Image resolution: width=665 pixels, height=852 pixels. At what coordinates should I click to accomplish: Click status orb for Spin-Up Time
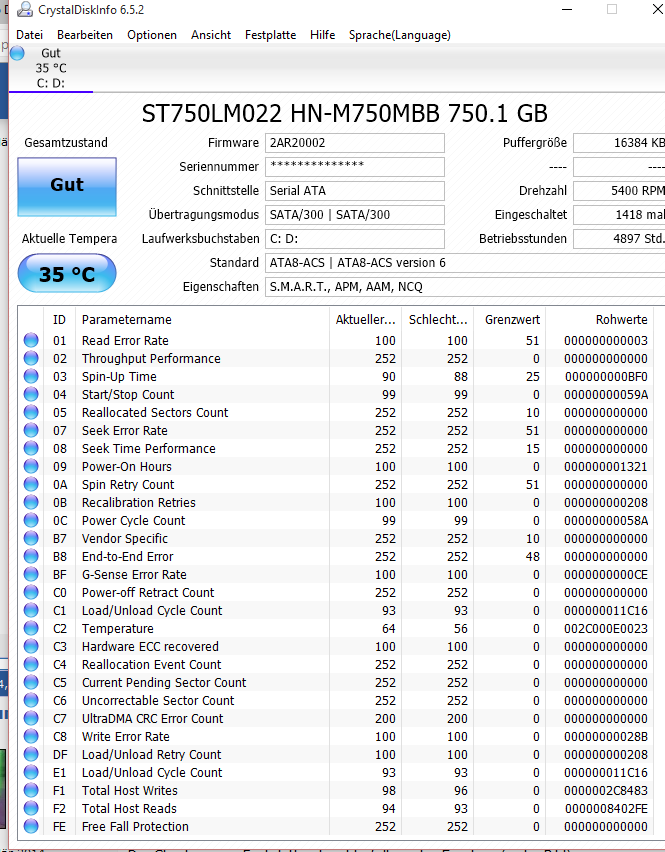(31, 377)
